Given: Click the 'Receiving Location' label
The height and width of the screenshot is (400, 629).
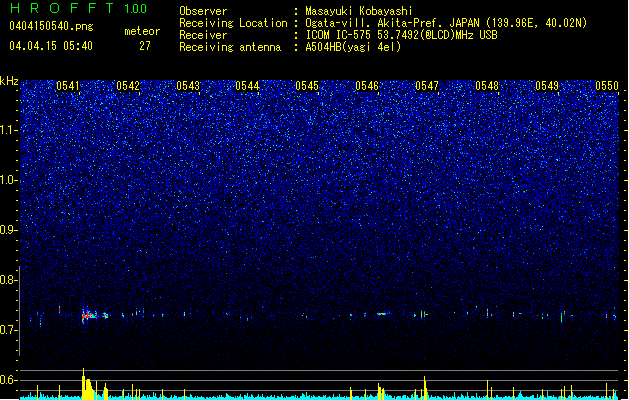Looking at the screenshot, I should (x=233, y=23).
